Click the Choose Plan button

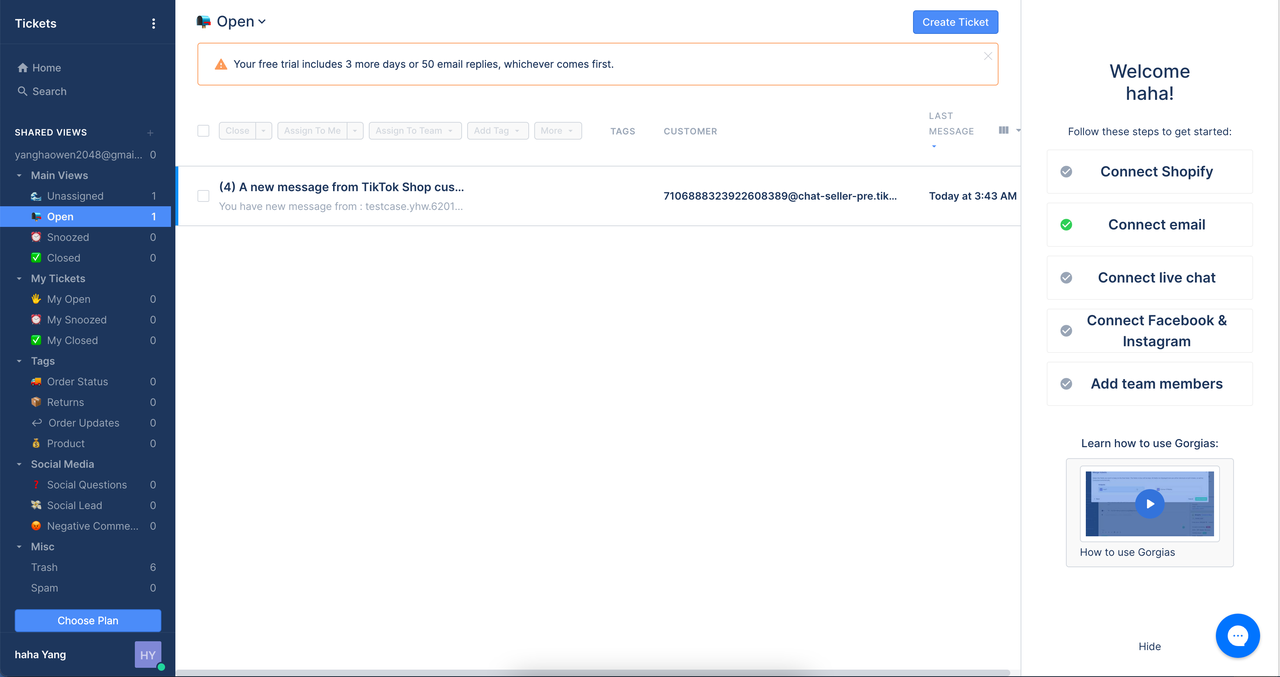click(88, 620)
